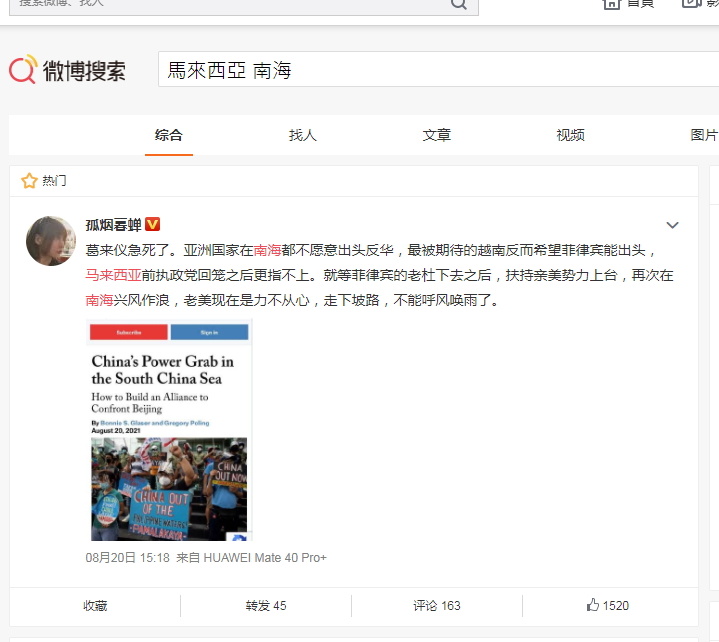Open the attached South China Sea article image
The image size is (719, 642).
169,430
